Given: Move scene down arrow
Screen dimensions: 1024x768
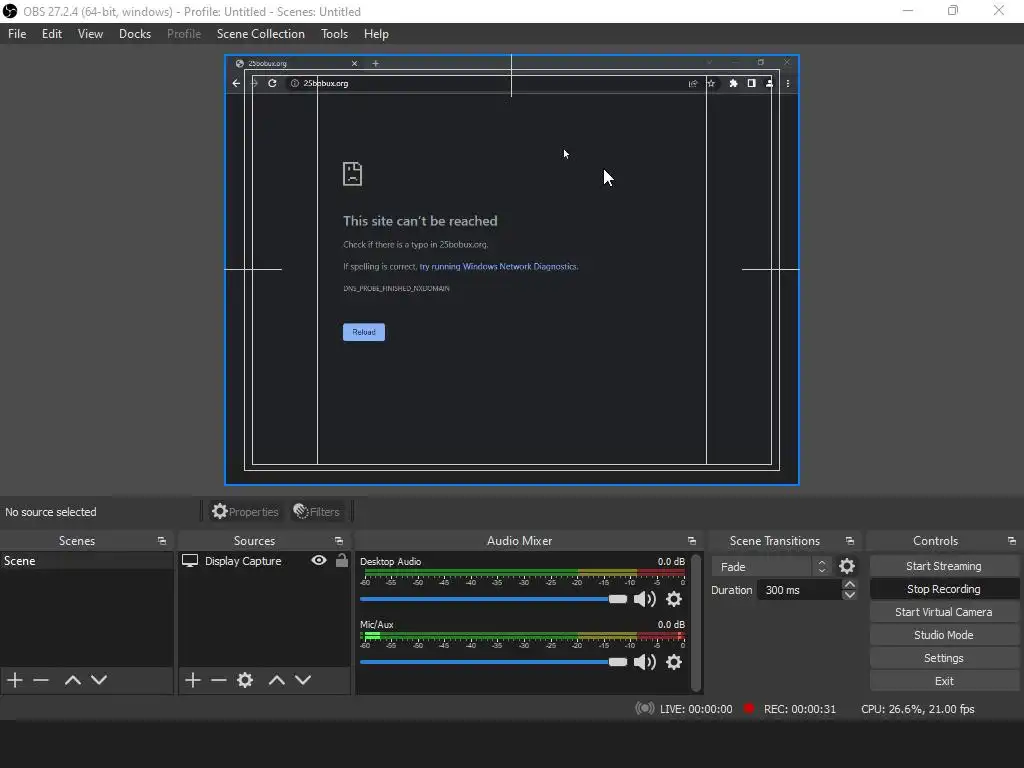Looking at the screenshot, I should pos(99,680).
